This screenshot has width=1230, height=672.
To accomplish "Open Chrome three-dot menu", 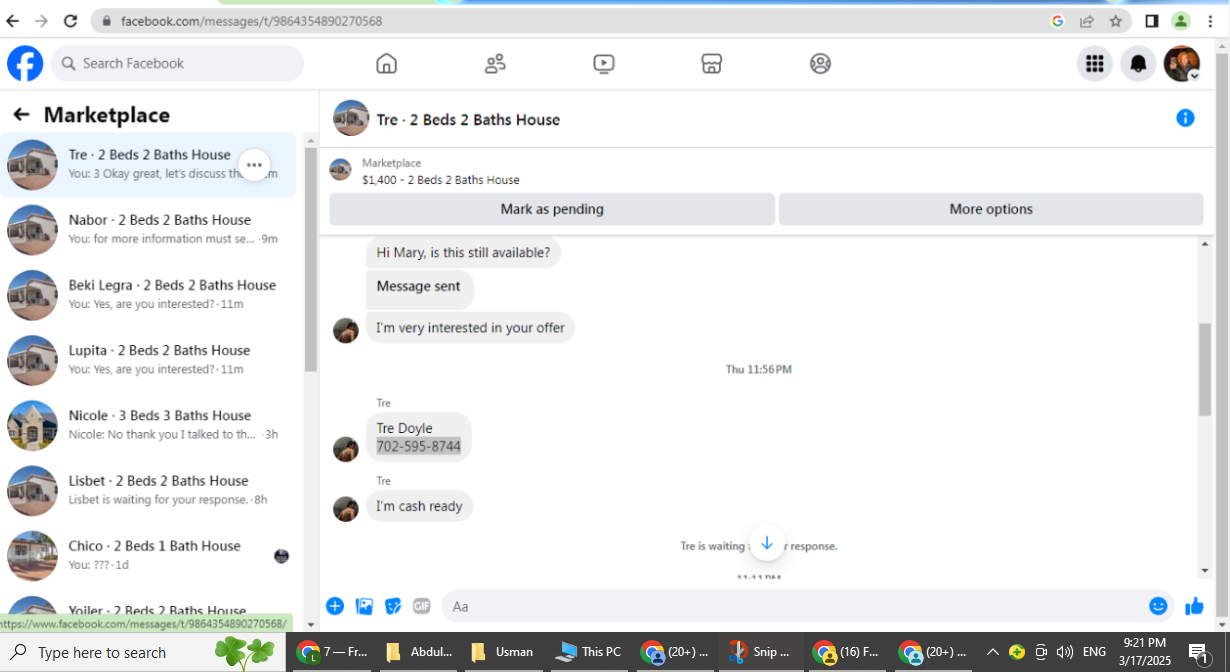I will (x=1210, y=20).
